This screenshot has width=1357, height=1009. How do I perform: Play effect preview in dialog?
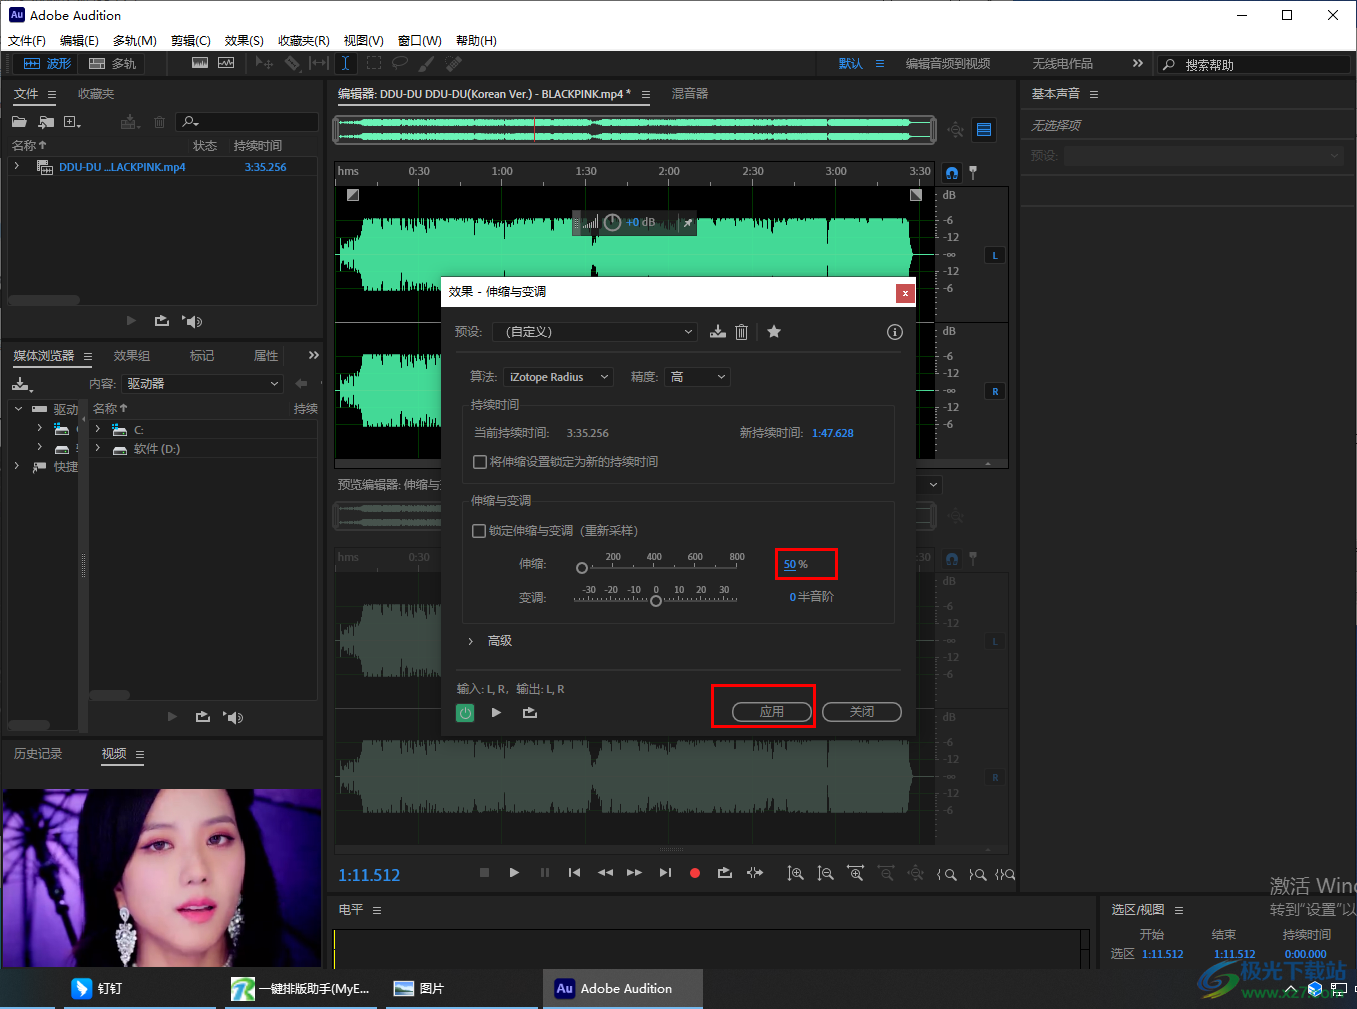[496, 713]
